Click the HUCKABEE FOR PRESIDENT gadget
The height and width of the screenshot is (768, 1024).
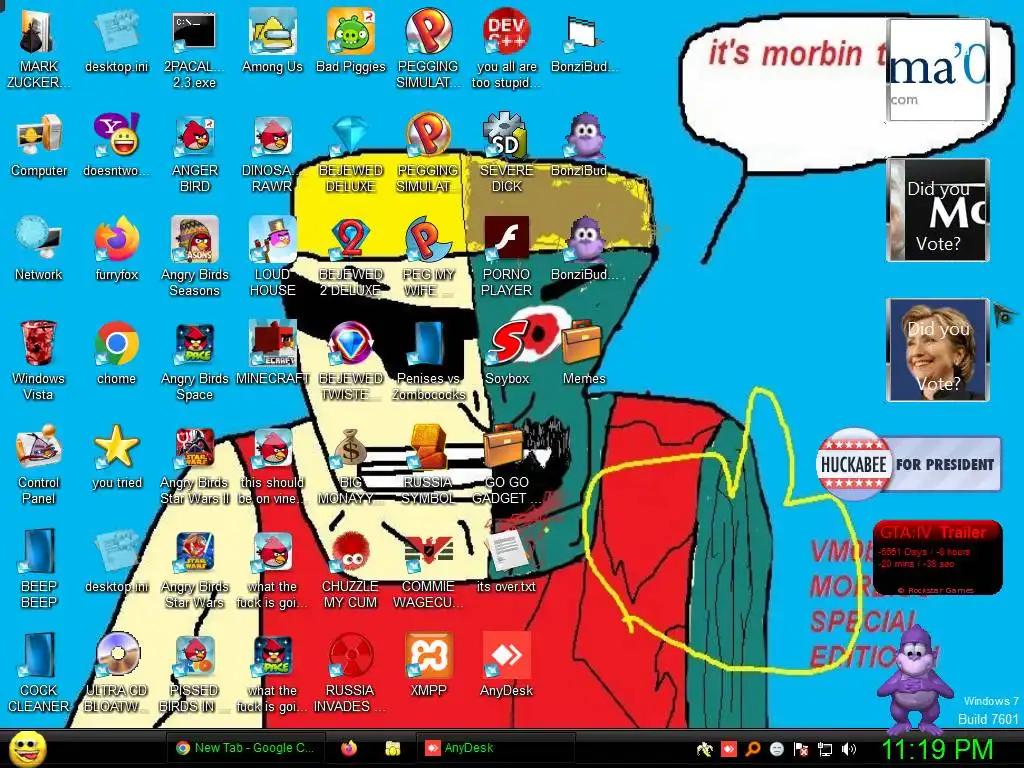[x=908, y=464]
